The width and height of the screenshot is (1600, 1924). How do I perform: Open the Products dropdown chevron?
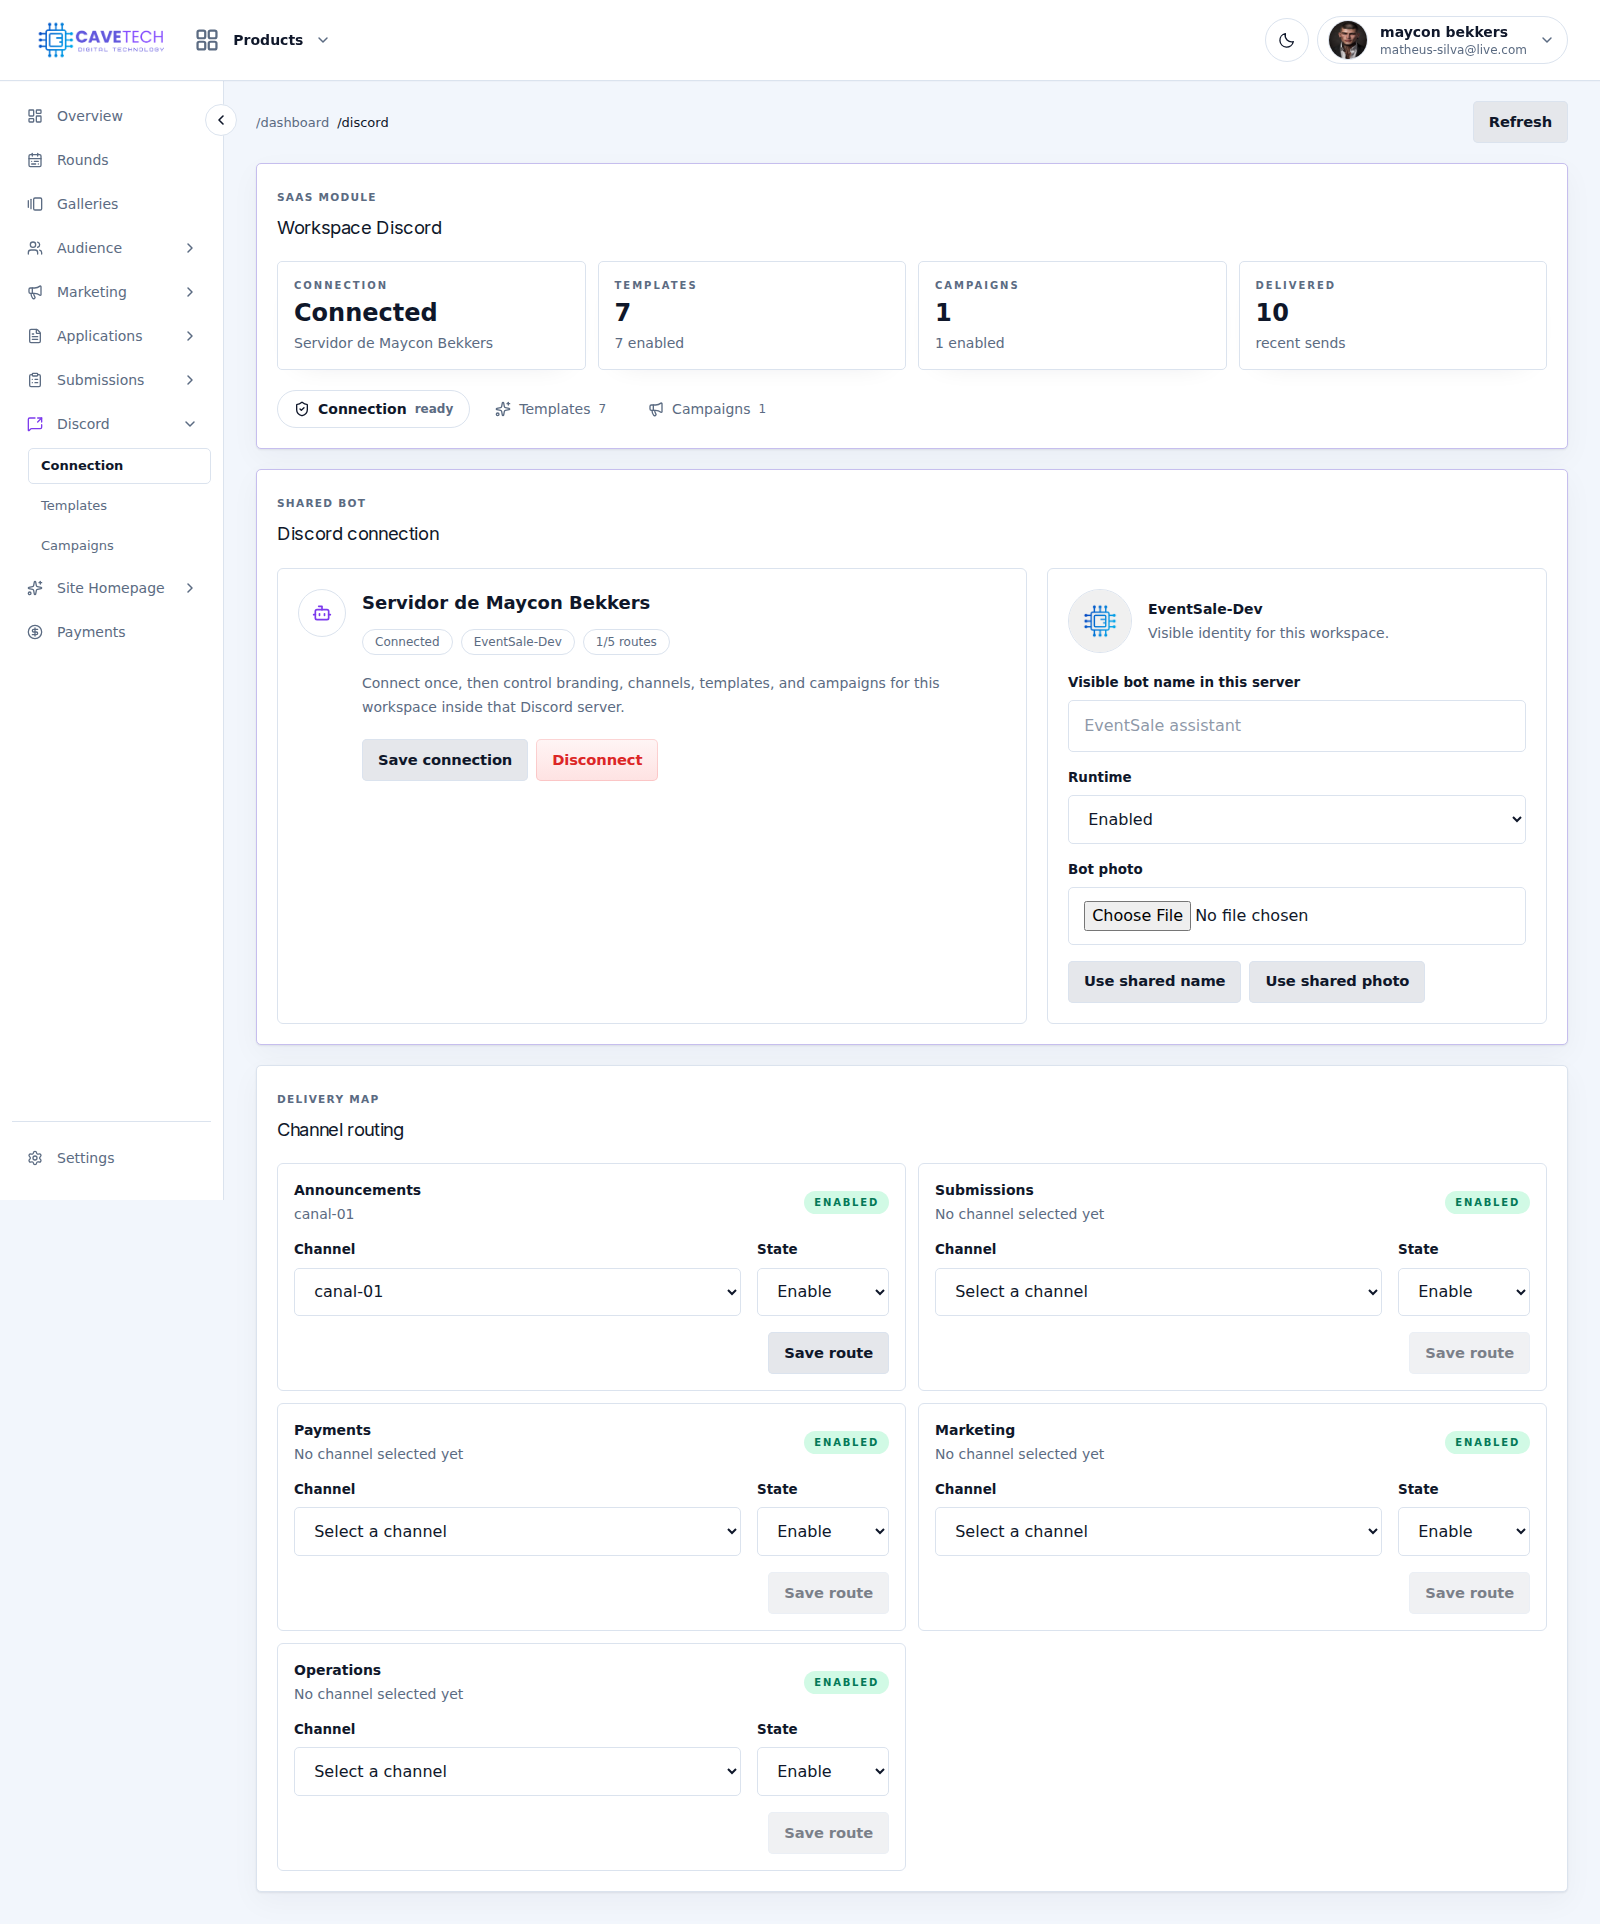point(323,40)
